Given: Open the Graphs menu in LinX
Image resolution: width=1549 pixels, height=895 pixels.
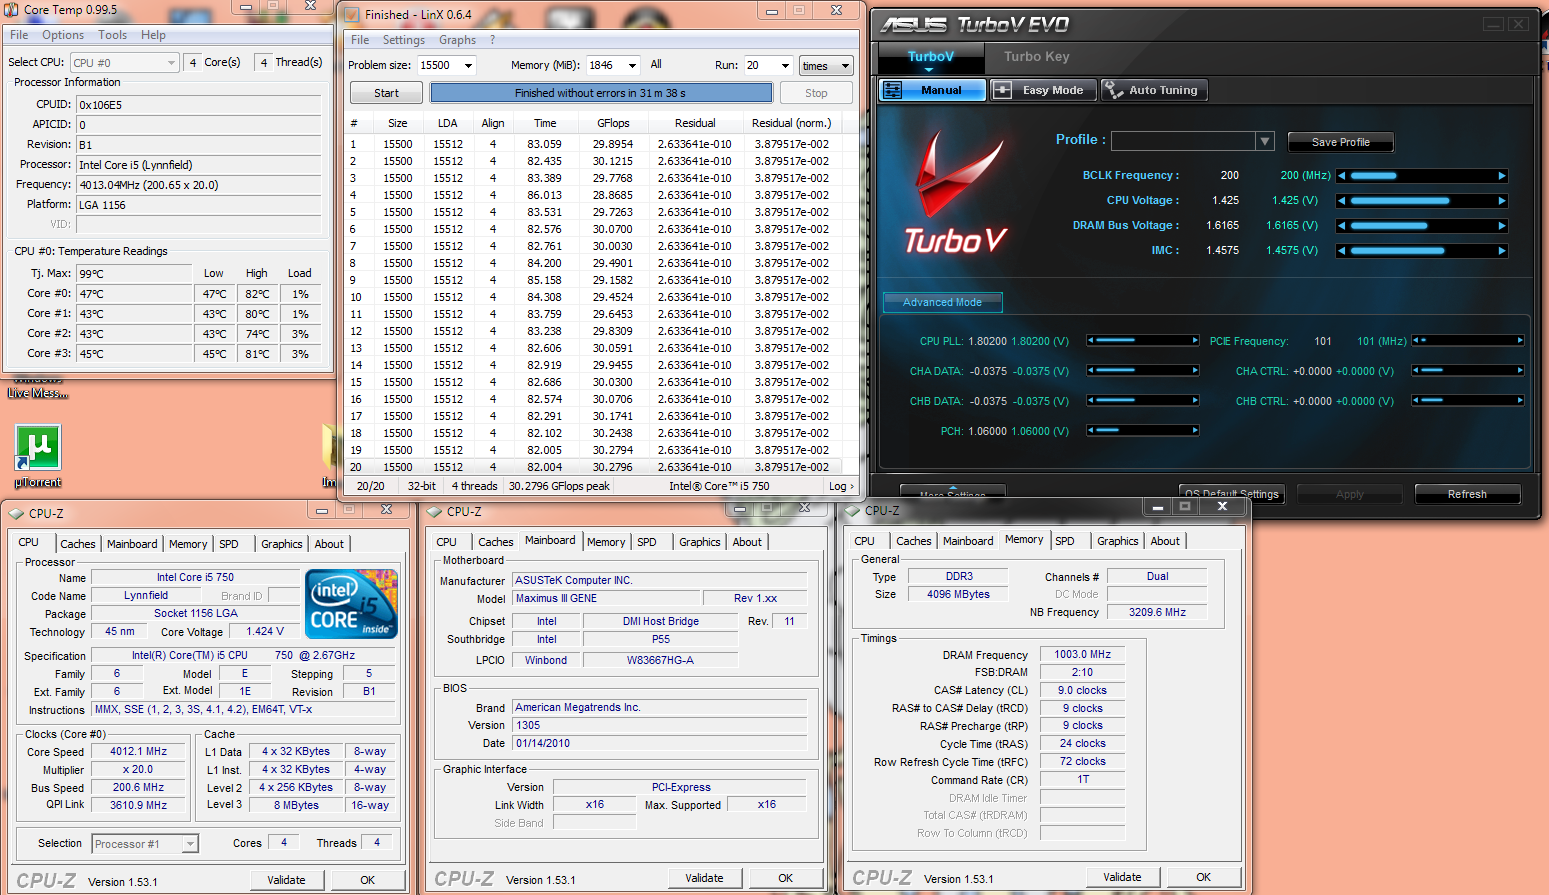Looking at the screenshot, I should point(457,40).
